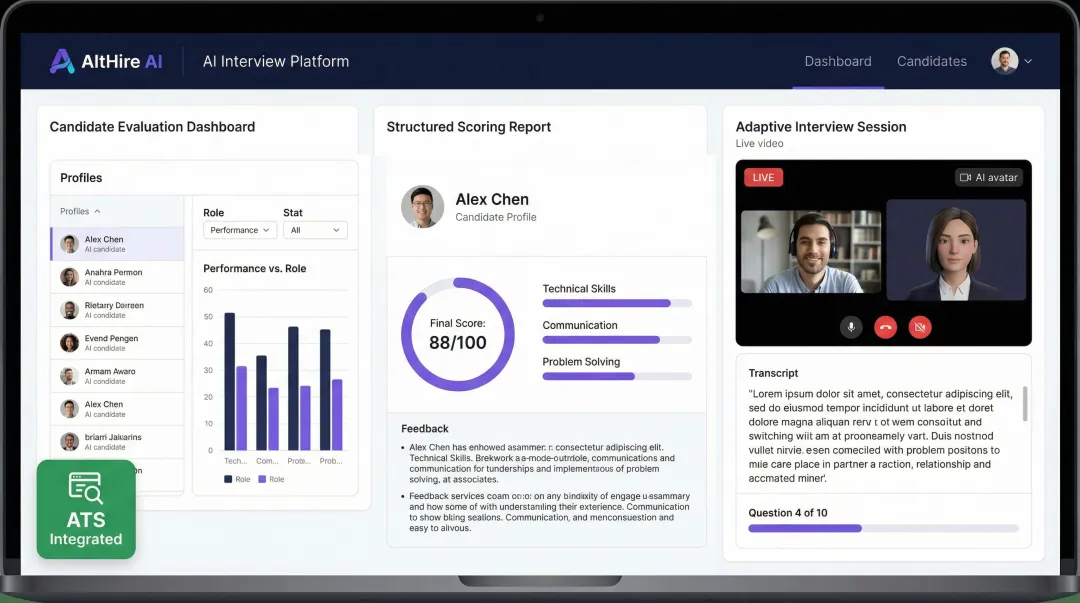Open the AI avatar view in the live video

coord(988,177)
